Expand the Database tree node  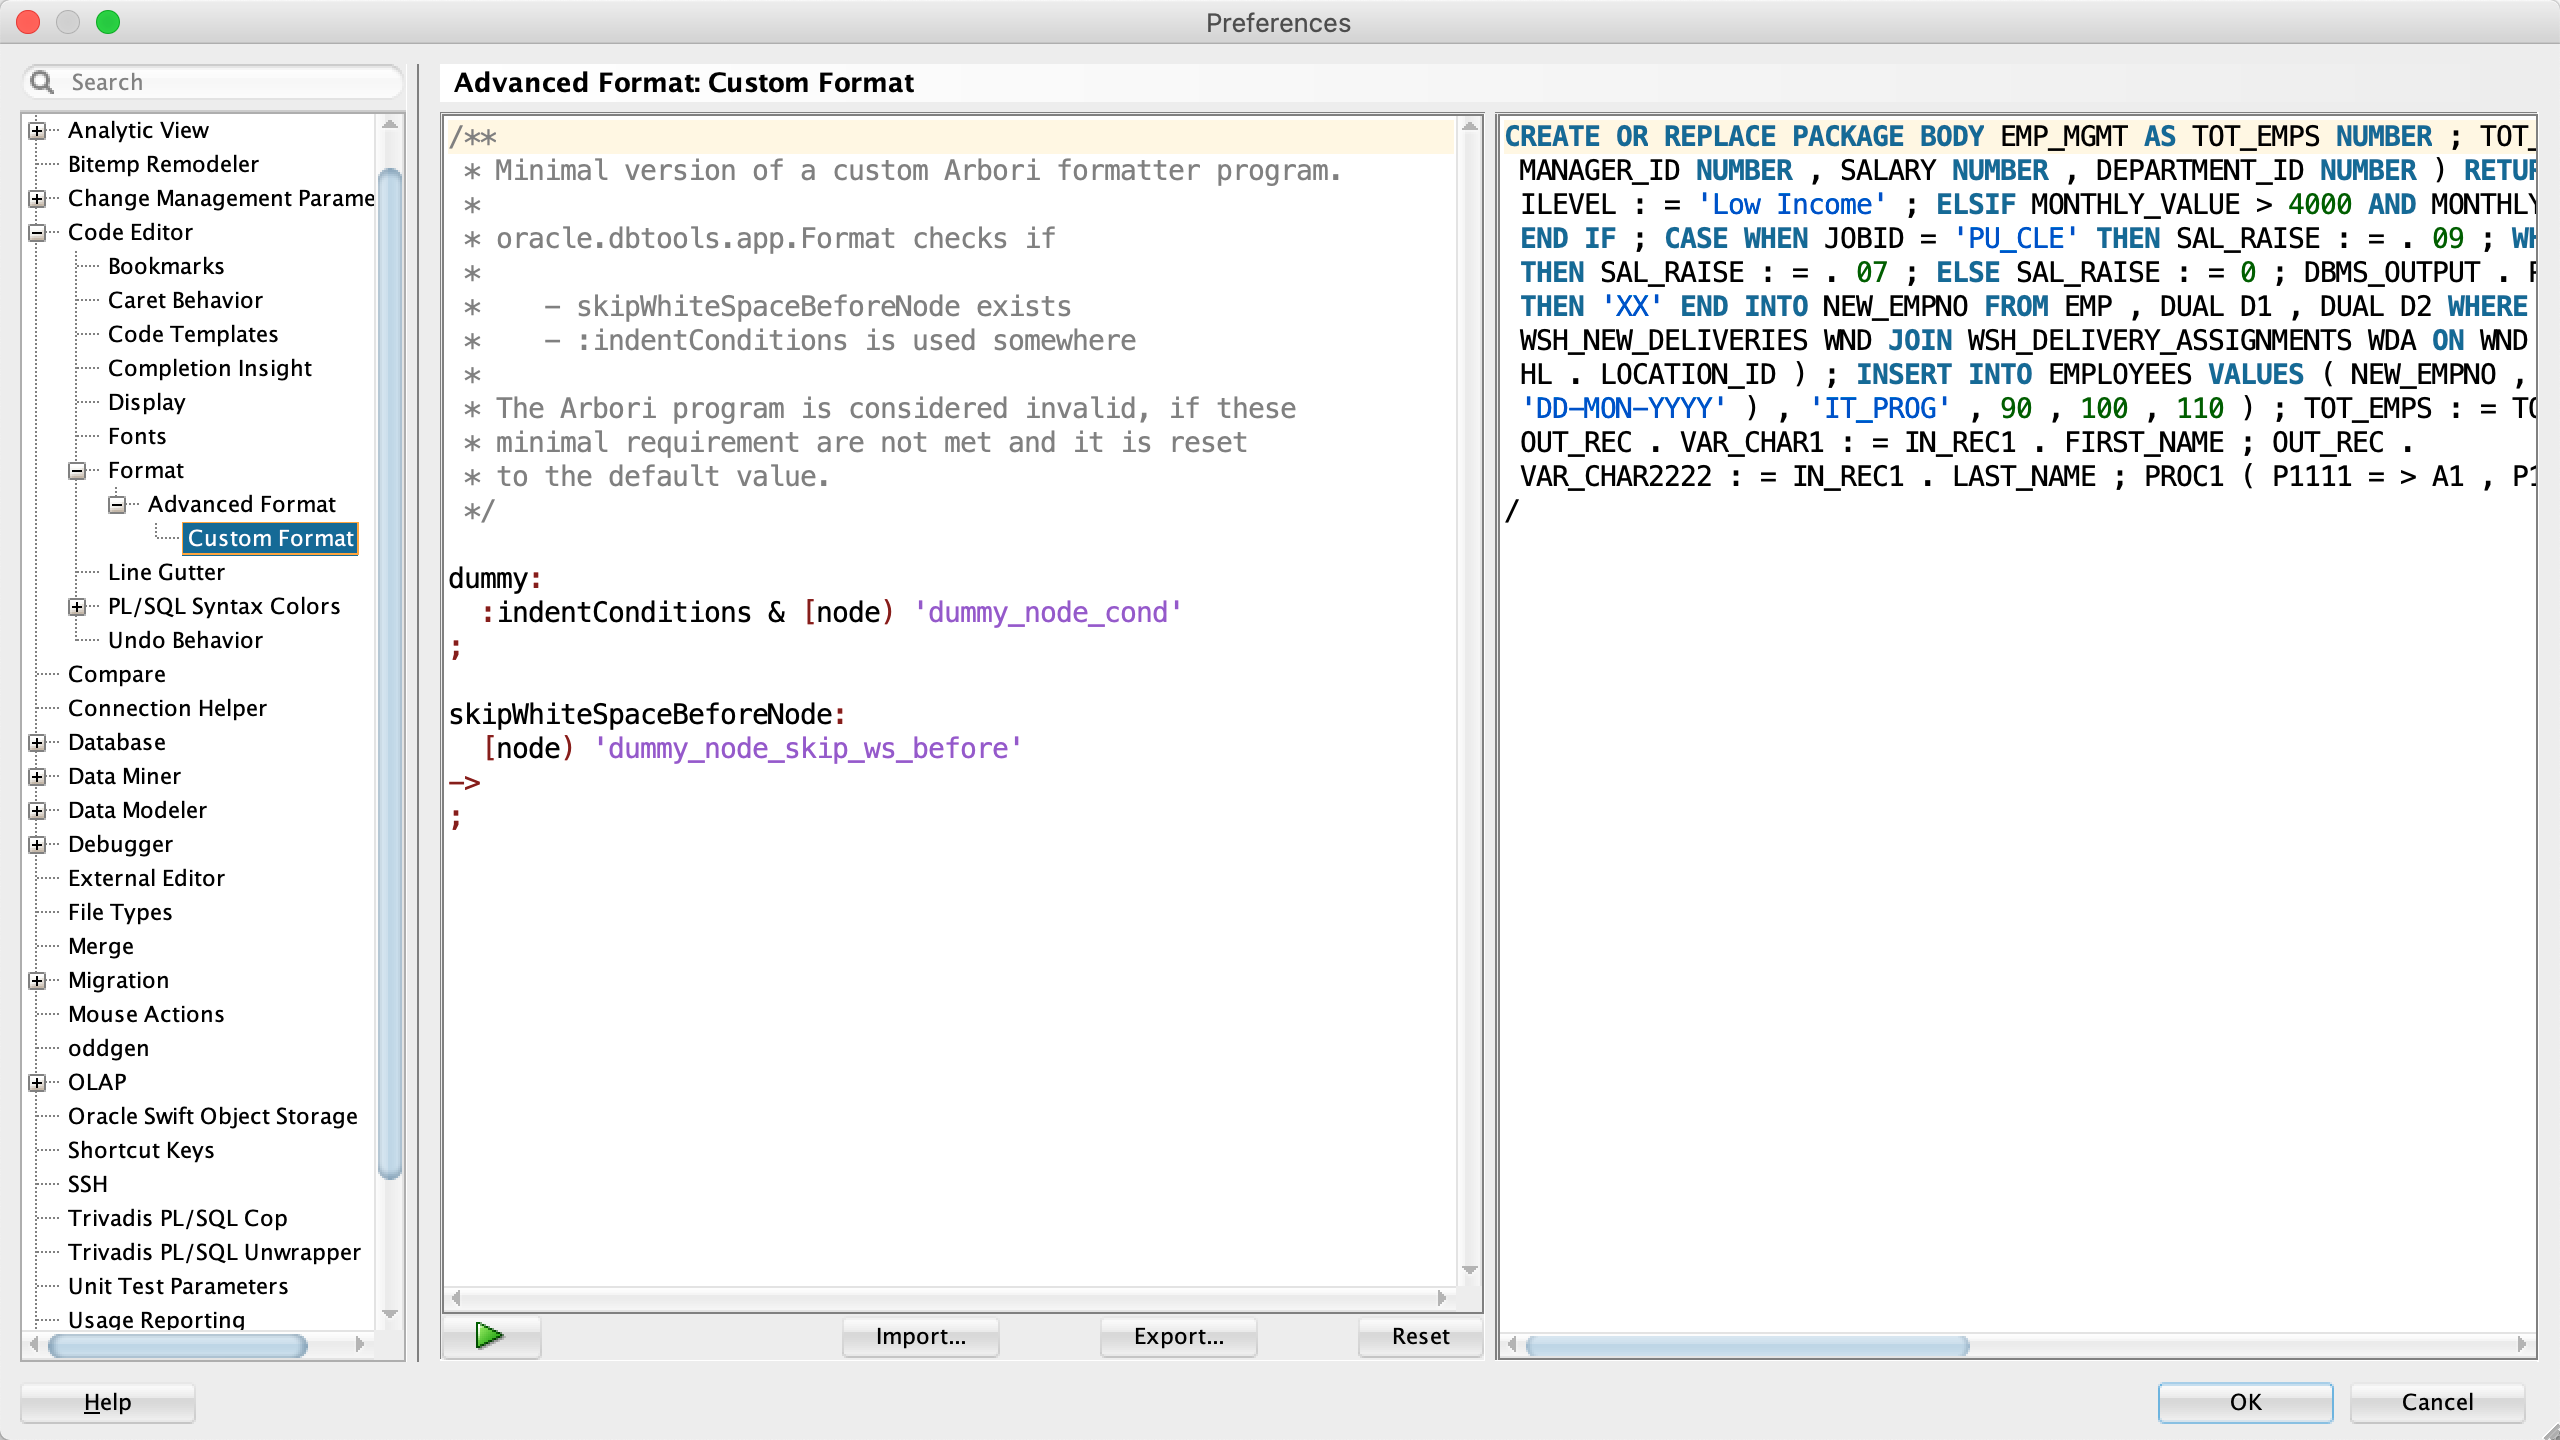pyautogui.click(x=37, y=743)
